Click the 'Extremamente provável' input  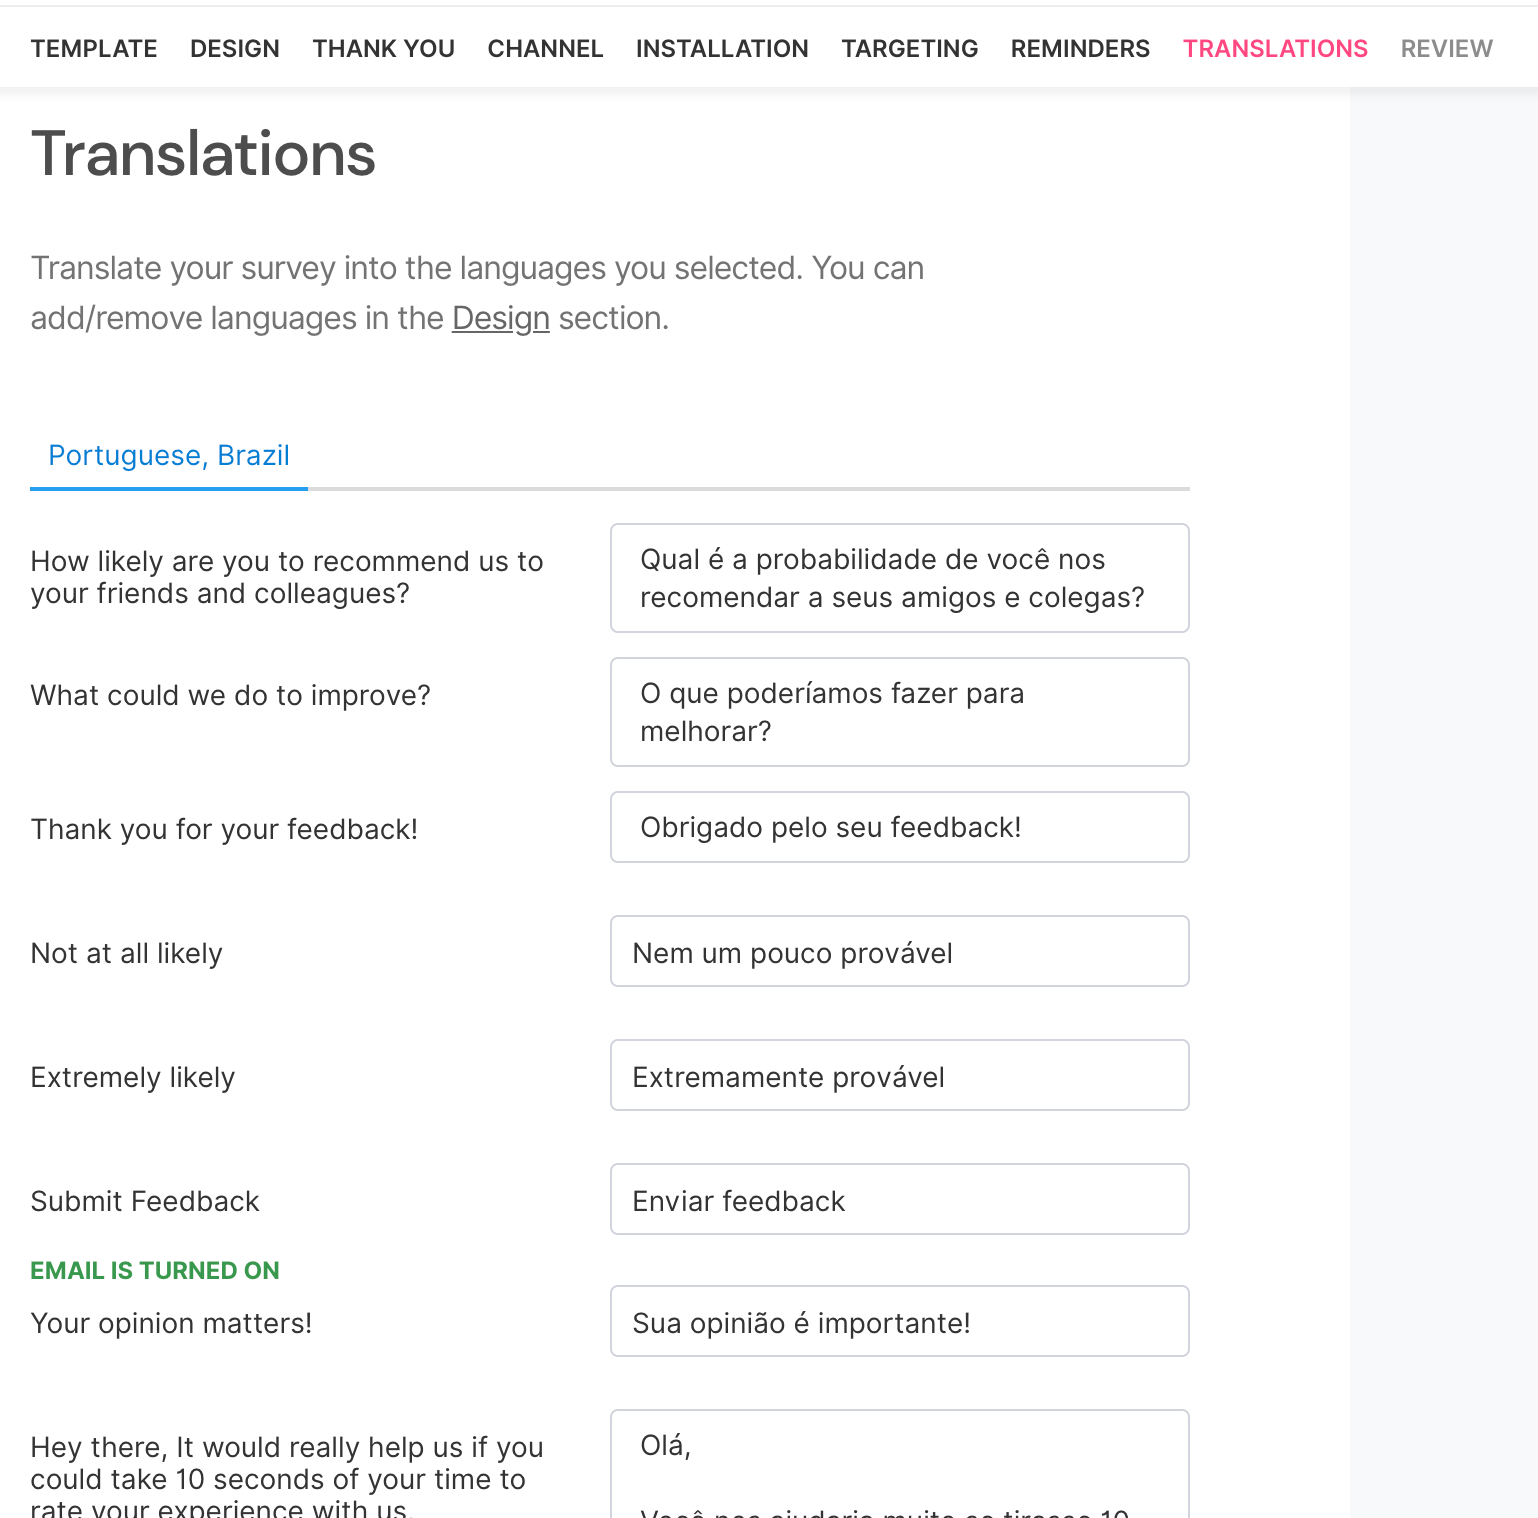(x=899, y=1075)
